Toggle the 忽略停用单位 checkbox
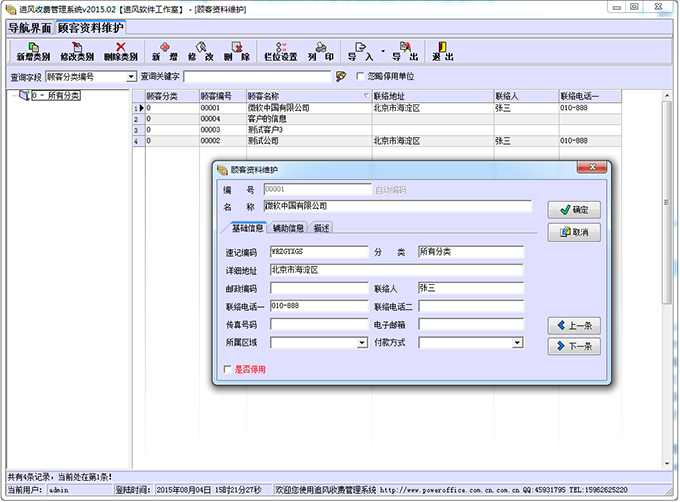 click(x=360, y=76)
